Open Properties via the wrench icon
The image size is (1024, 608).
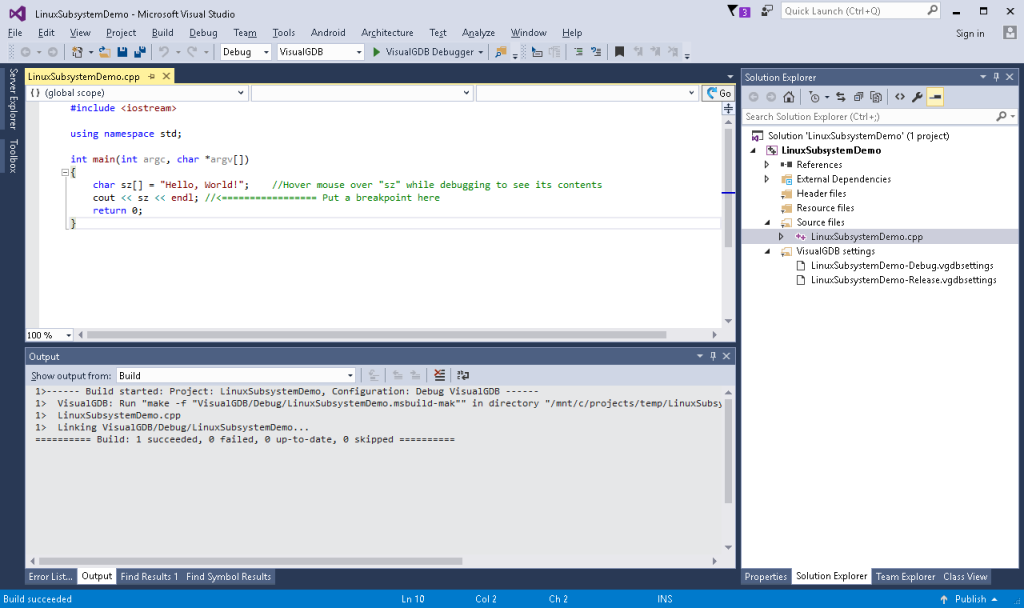917,96
